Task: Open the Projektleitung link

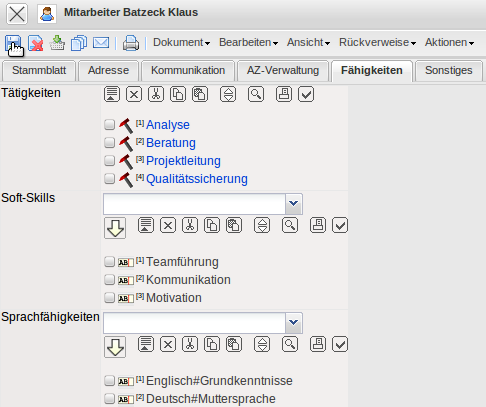Action: pyautogui.click(x=183, y=161)
